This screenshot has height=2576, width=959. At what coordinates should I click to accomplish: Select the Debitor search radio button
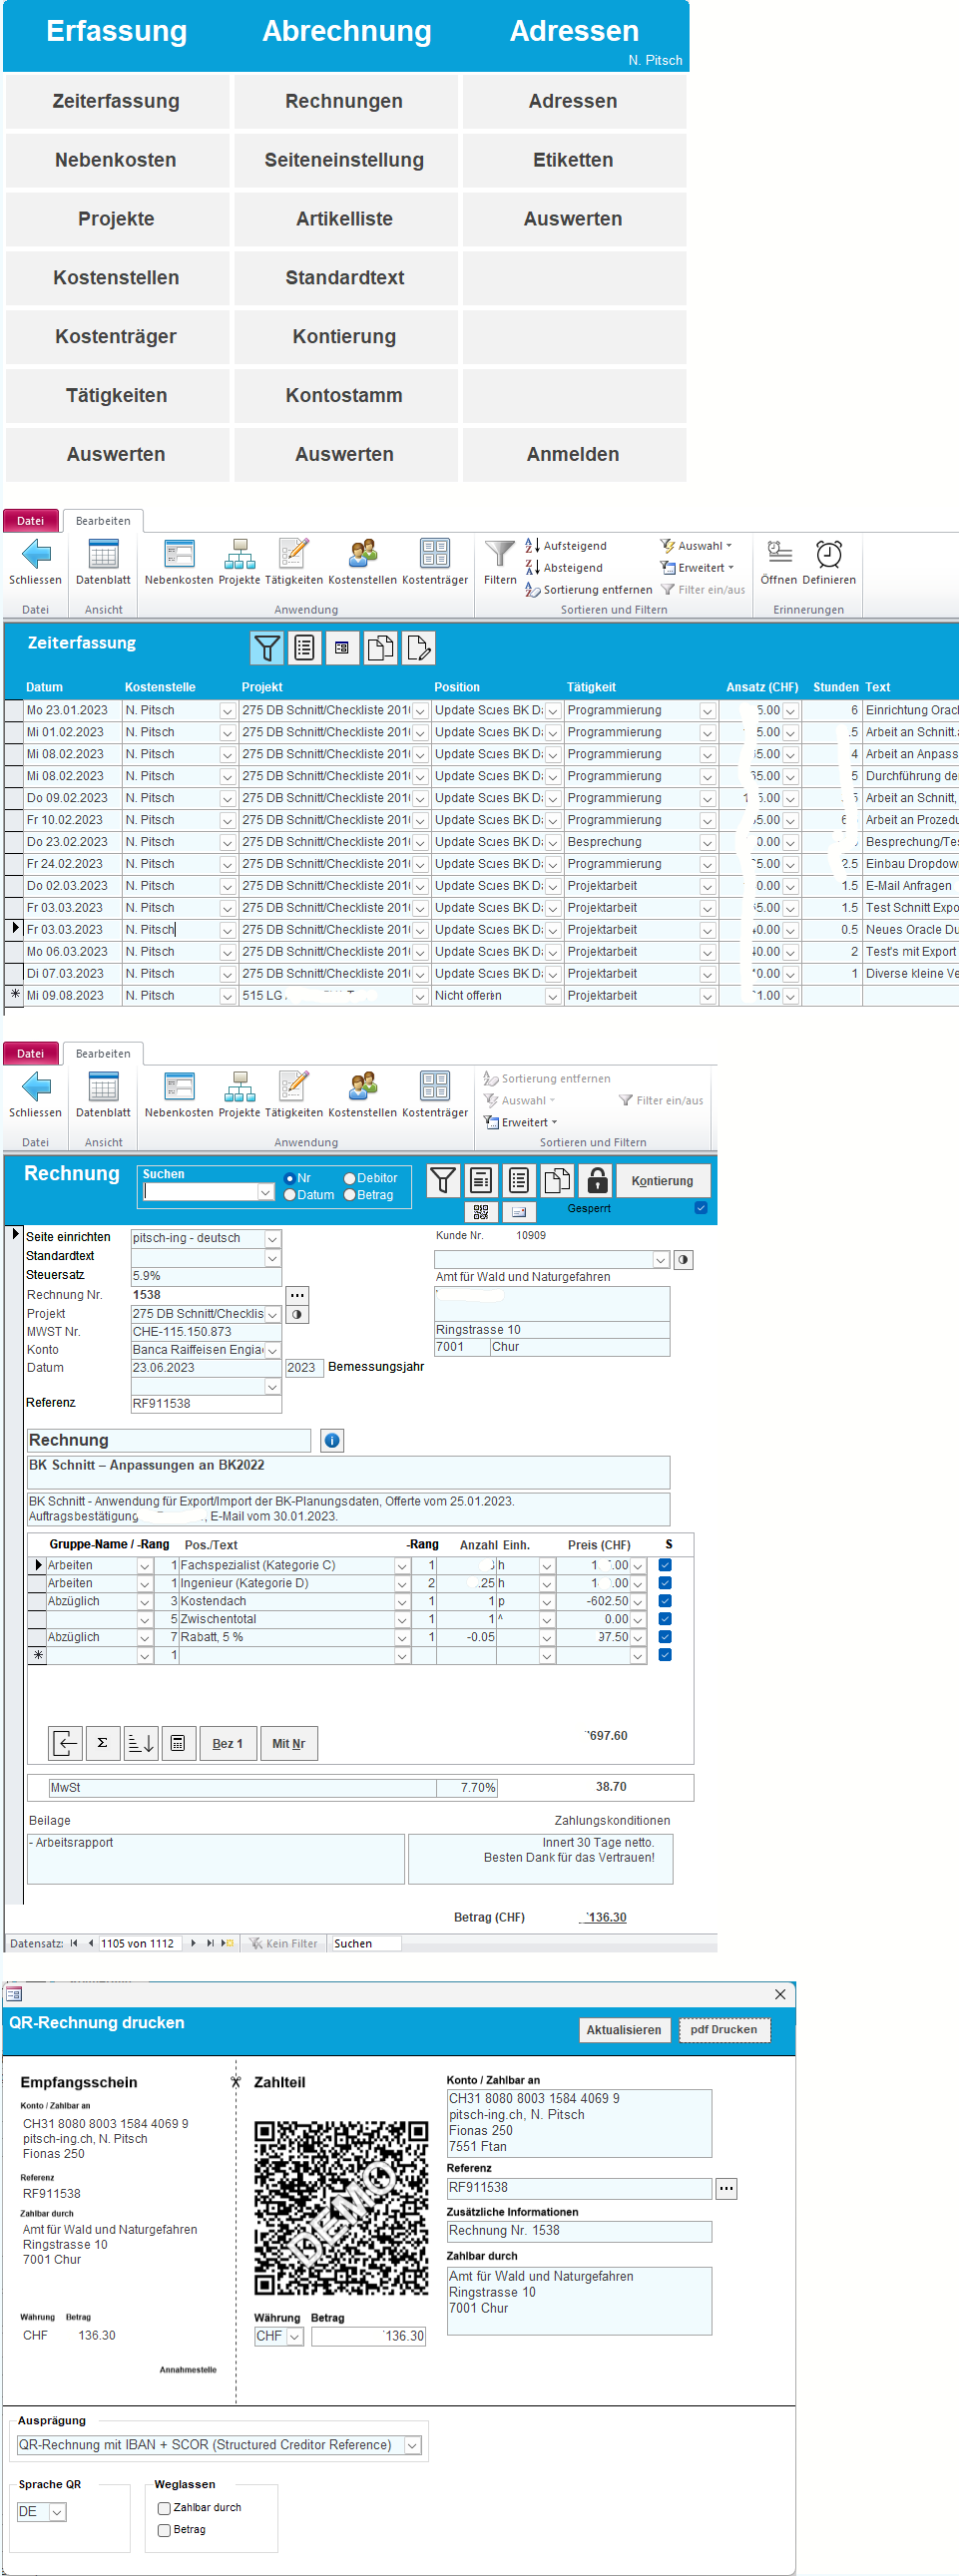[x=350, y=1178]
